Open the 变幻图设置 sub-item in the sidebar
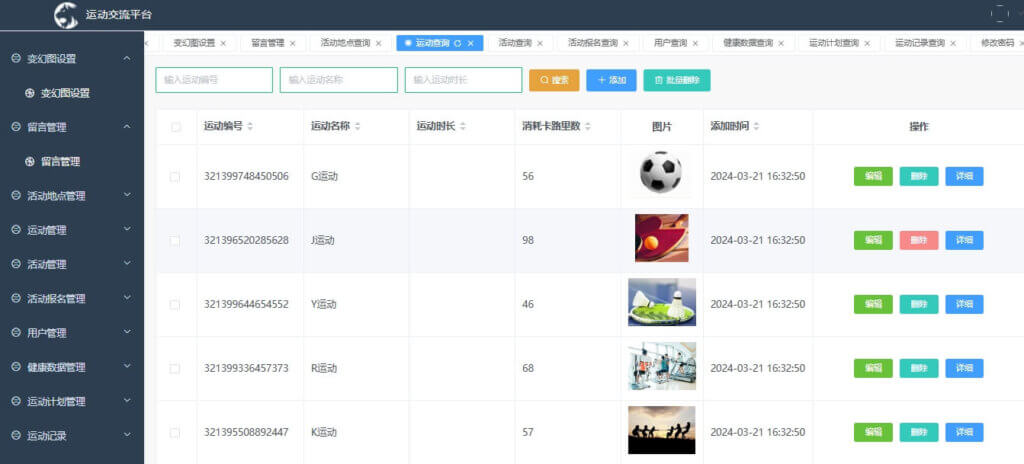 click(x=65, y=93)
